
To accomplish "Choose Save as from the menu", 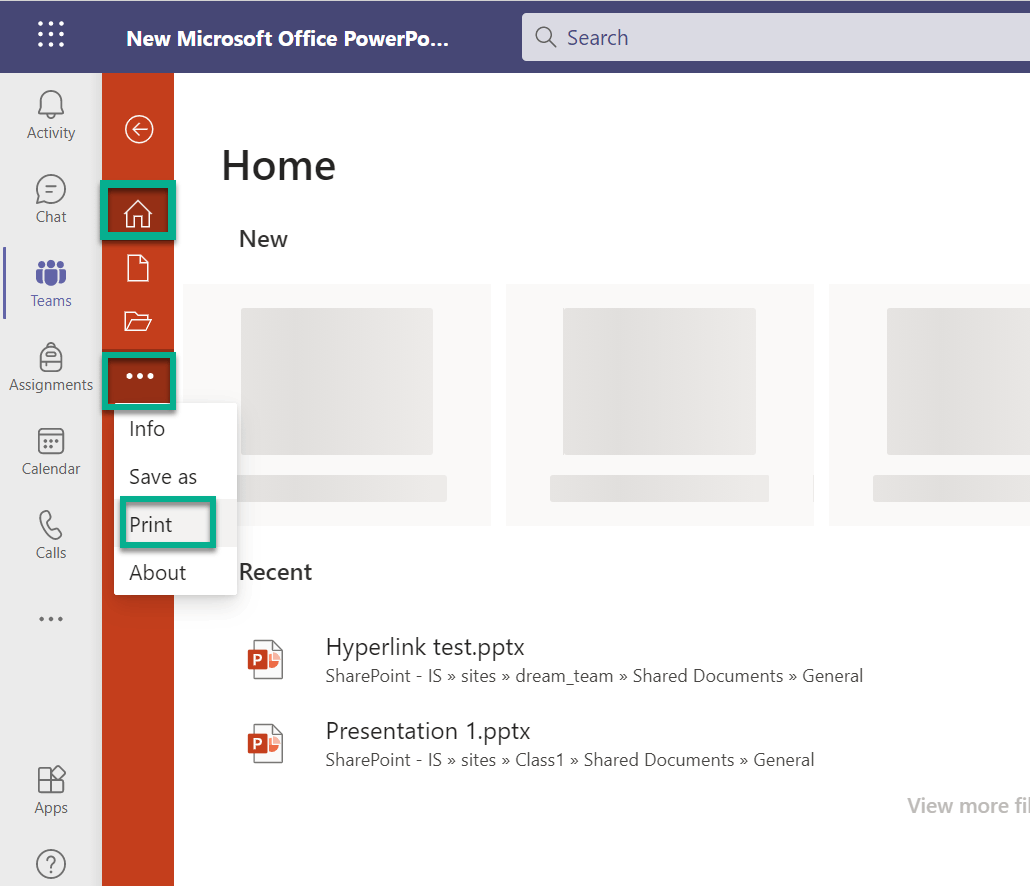I will [x=175, y=477].
